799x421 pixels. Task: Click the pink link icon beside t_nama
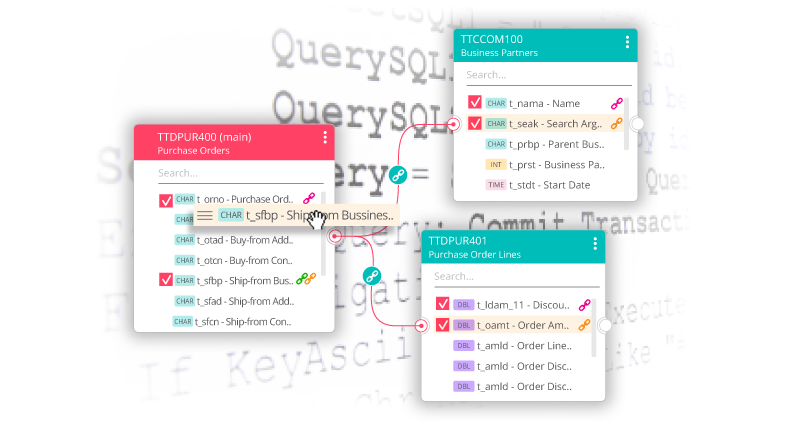617,103
